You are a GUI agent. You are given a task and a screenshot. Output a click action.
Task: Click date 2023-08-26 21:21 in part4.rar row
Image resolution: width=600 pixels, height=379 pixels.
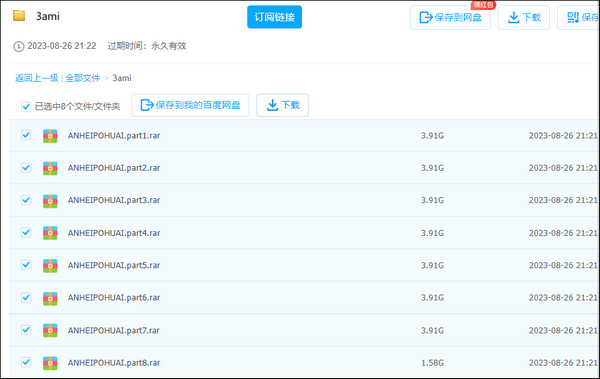(563, 233)
